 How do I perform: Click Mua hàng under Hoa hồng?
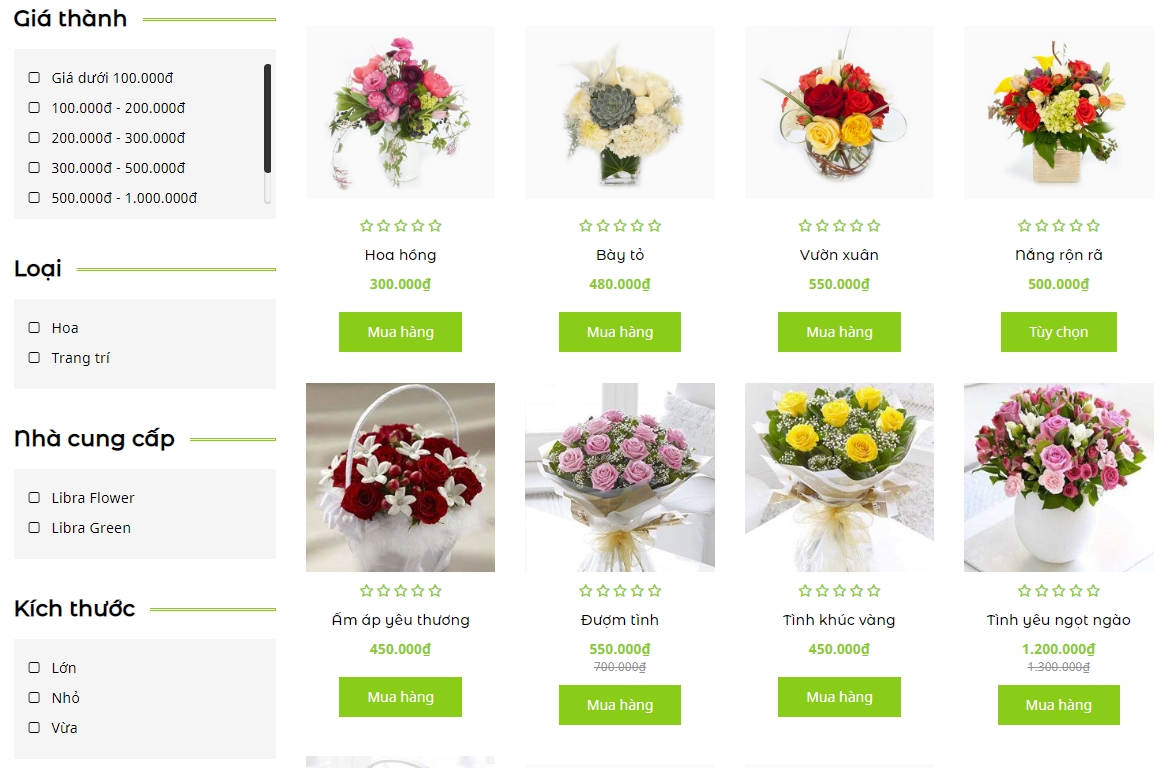click(400, 332)
